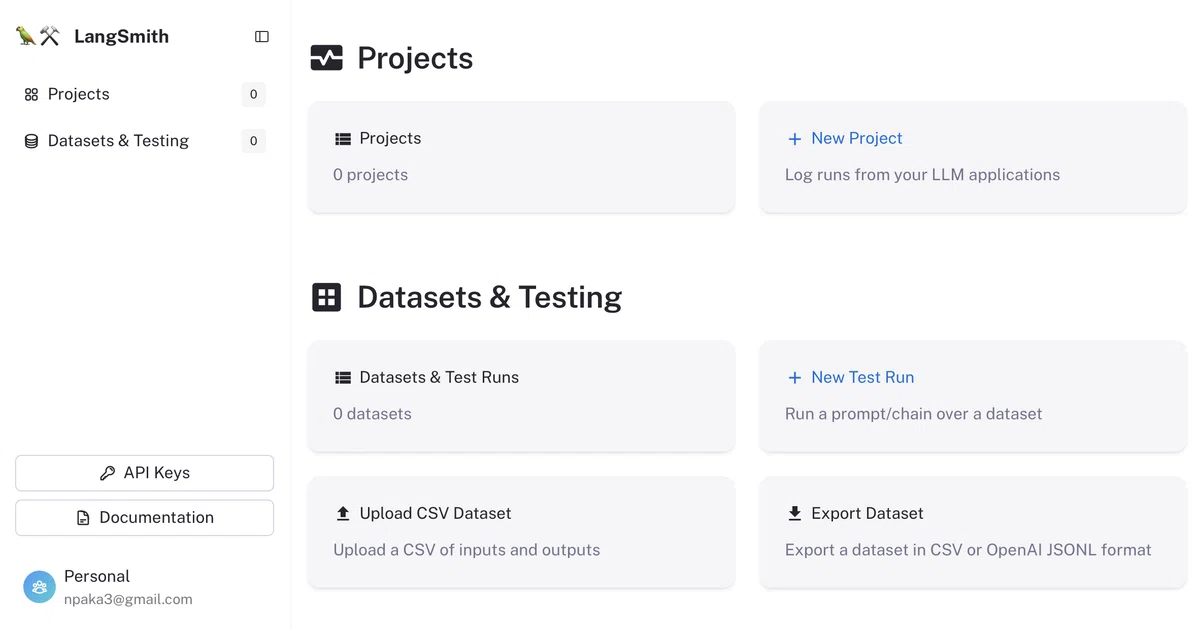Click the Projects count badge in sidebar
The height and width of the screenshot is (630, 1200).
pyautogui.click(x=253, y=94)
